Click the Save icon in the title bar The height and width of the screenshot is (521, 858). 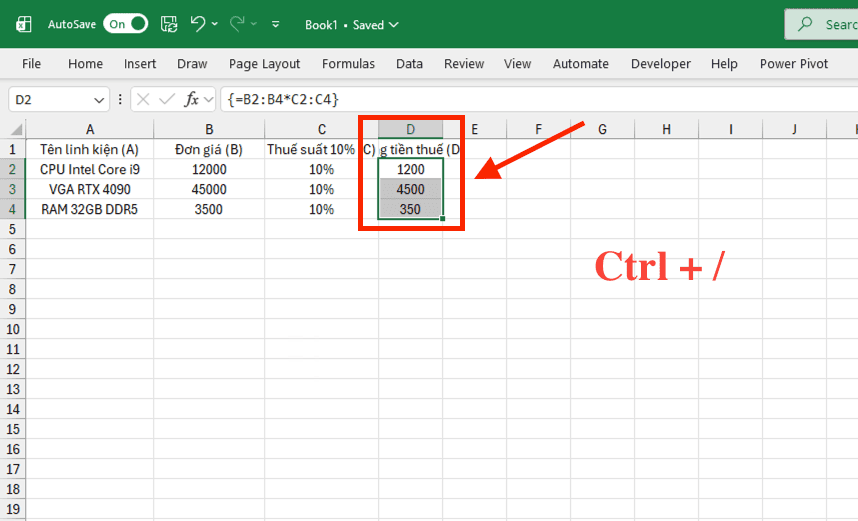(x=169, y=24)
